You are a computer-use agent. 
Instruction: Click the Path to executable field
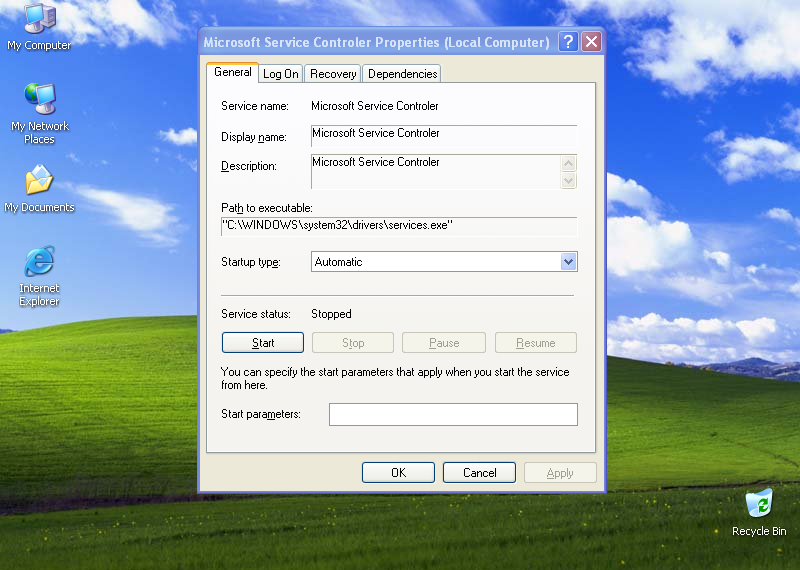(x=399, y=226)
